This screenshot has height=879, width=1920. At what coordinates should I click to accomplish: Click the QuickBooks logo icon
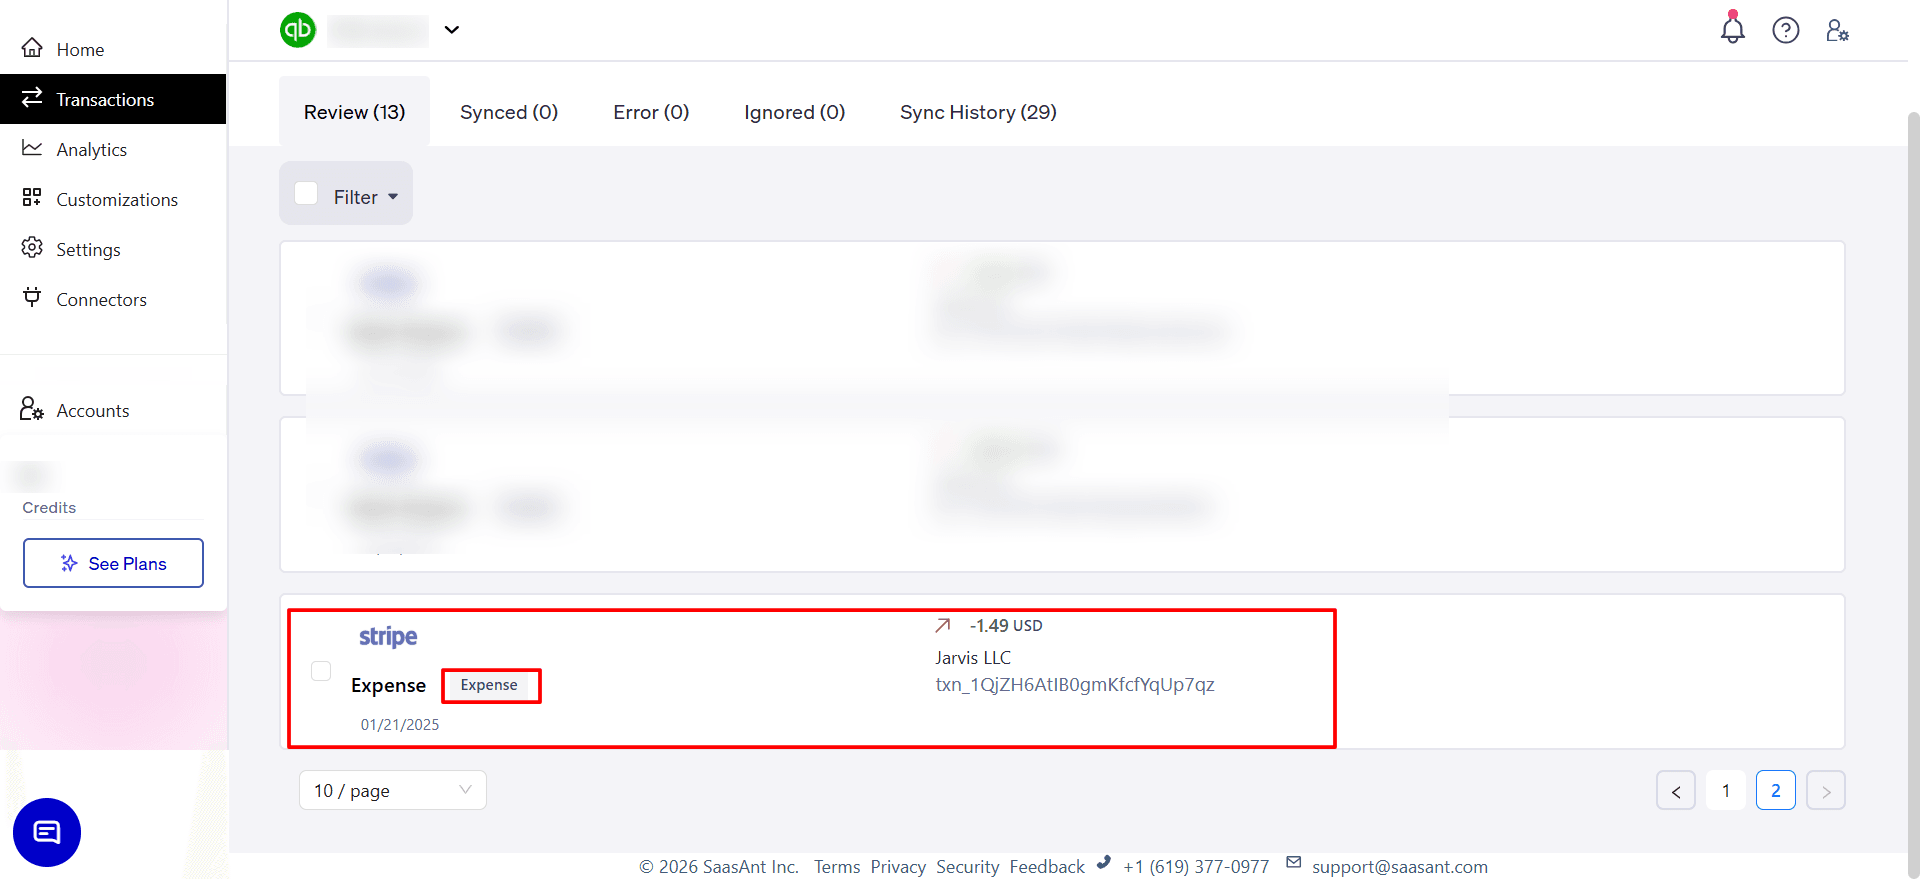[x=298, y=30]
